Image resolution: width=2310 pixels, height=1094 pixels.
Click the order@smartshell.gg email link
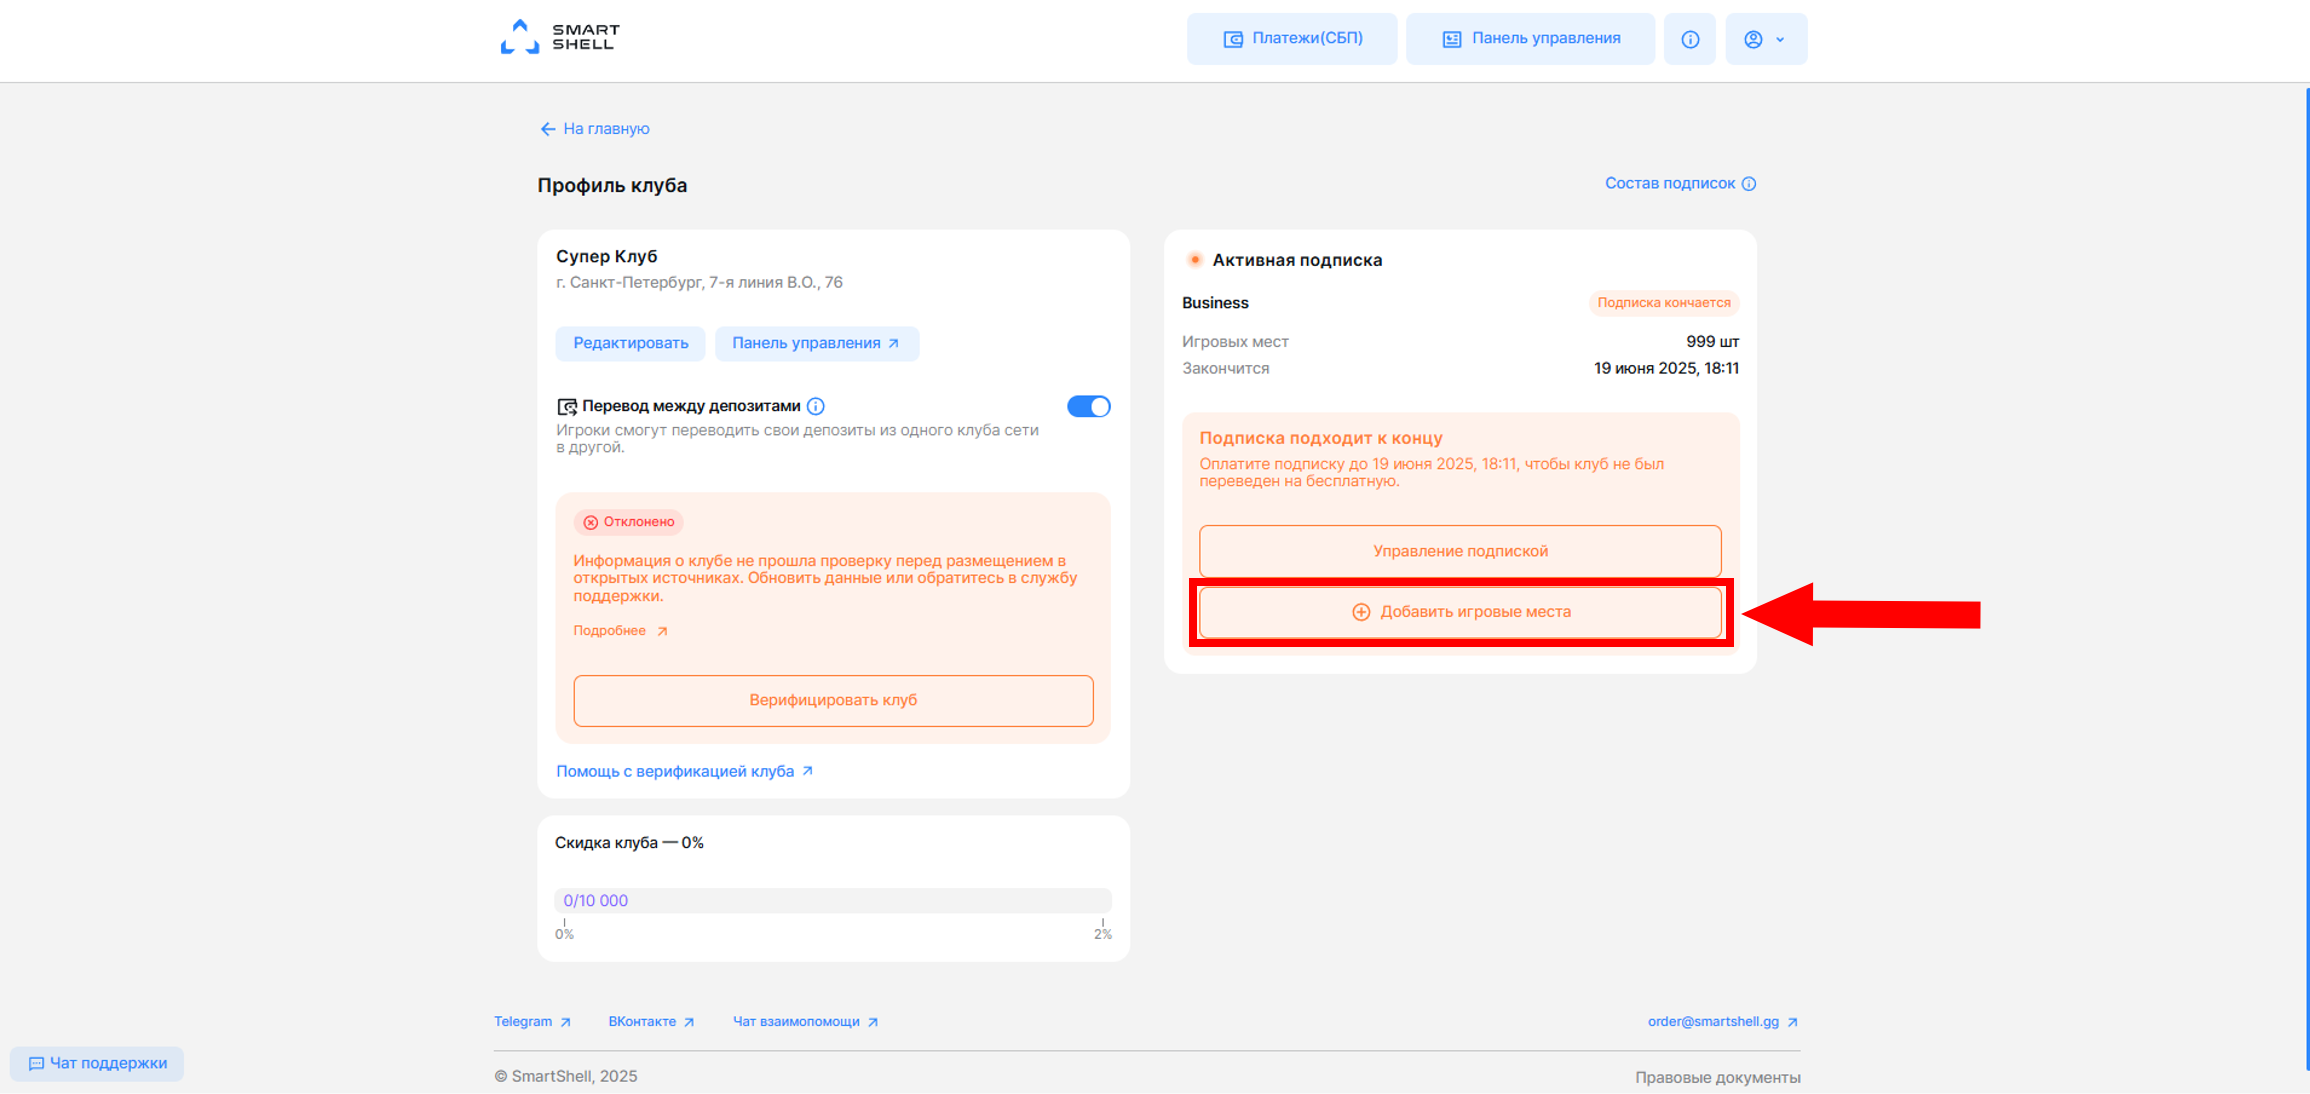[x=1723, y=1022]
